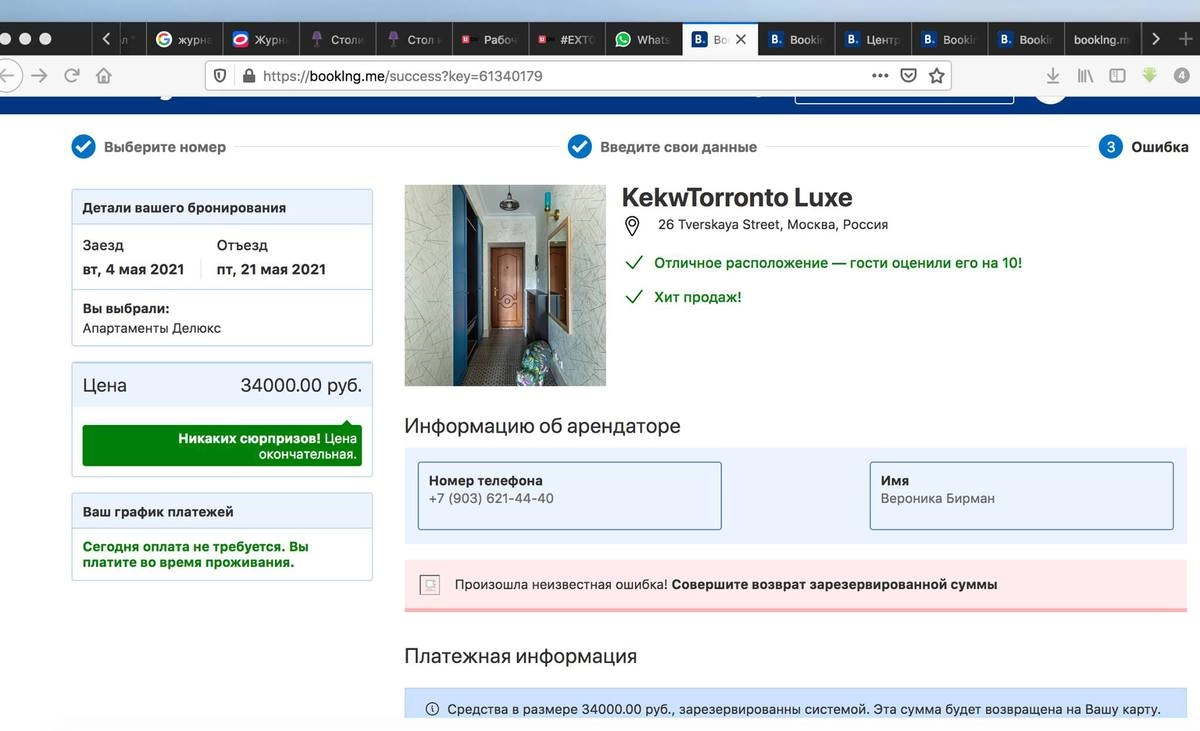This screenshot has height=731, width=1200.
Task: Toggle the sidebar view icon
Action: click(1117, 75)
